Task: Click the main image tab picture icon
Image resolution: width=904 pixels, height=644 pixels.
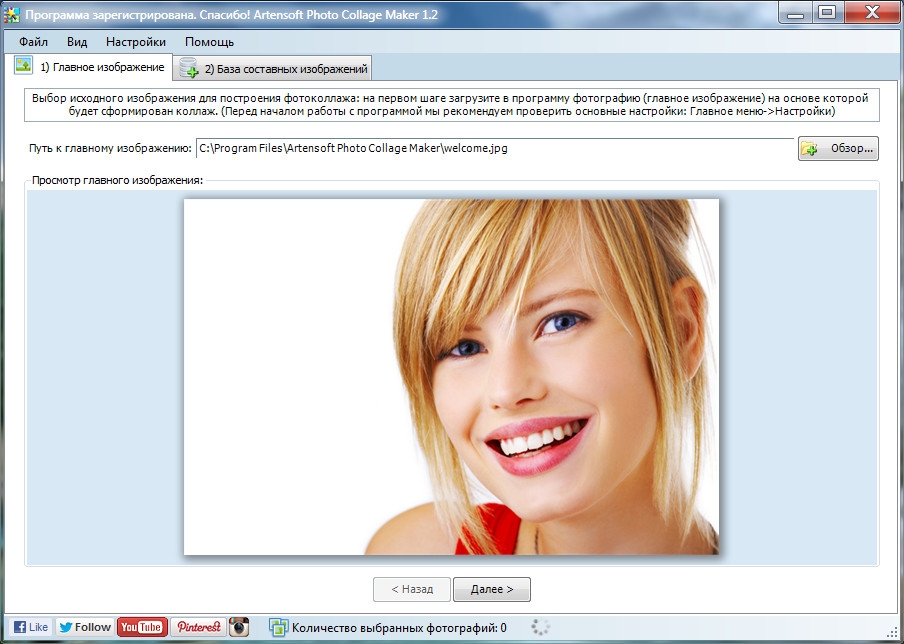Action: [24, 65]
